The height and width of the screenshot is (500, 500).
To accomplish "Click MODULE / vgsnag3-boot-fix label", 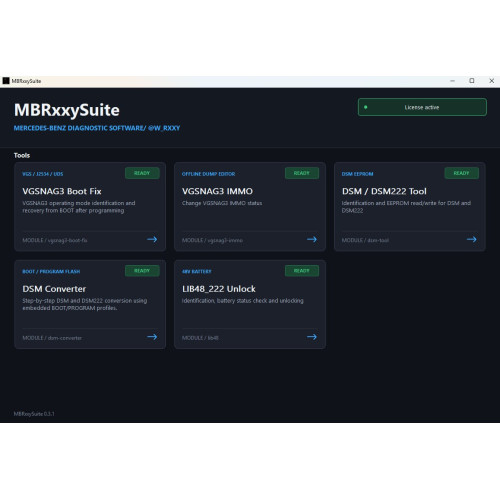I will tap(55, 240).
